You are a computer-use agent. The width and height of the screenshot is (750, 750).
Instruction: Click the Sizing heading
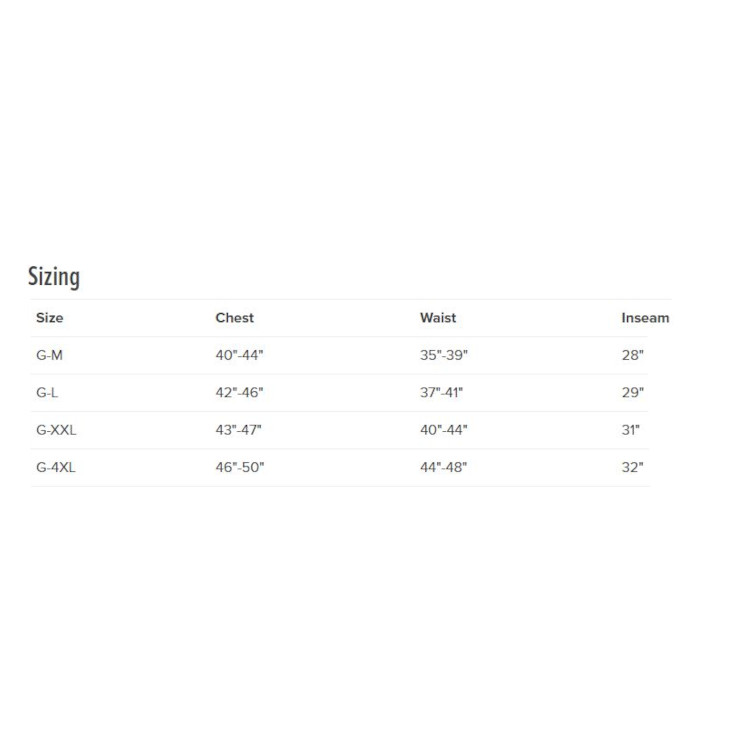pos(54,277)
